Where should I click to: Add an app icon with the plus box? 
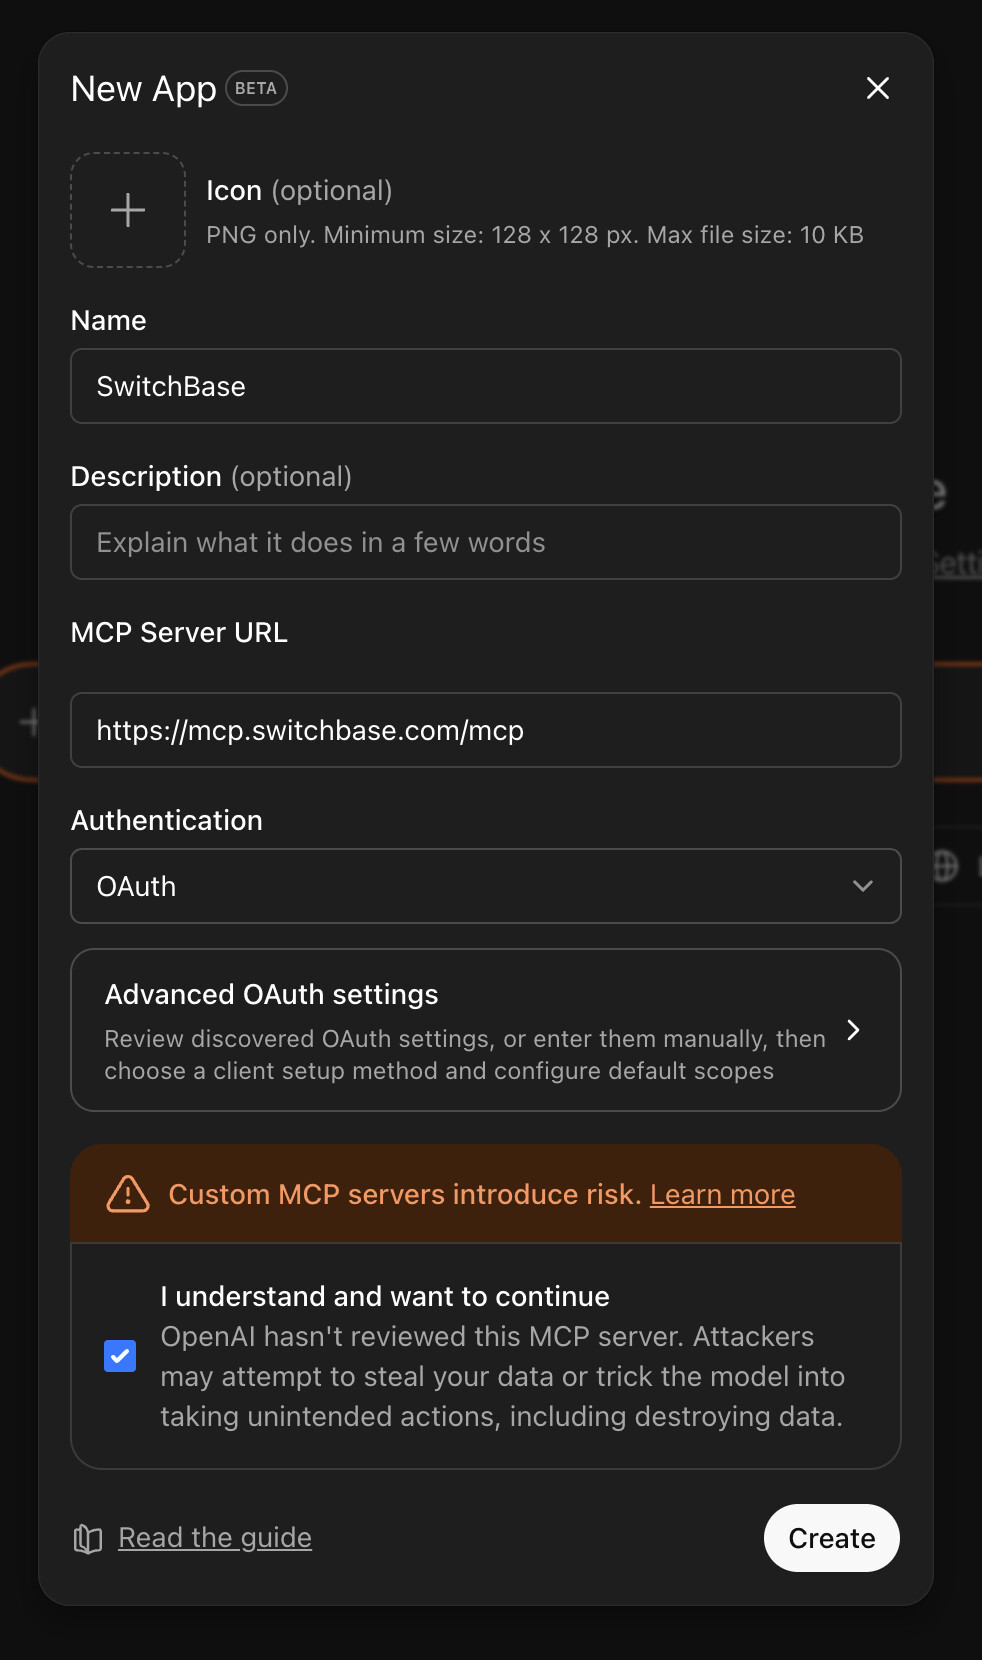128,210
